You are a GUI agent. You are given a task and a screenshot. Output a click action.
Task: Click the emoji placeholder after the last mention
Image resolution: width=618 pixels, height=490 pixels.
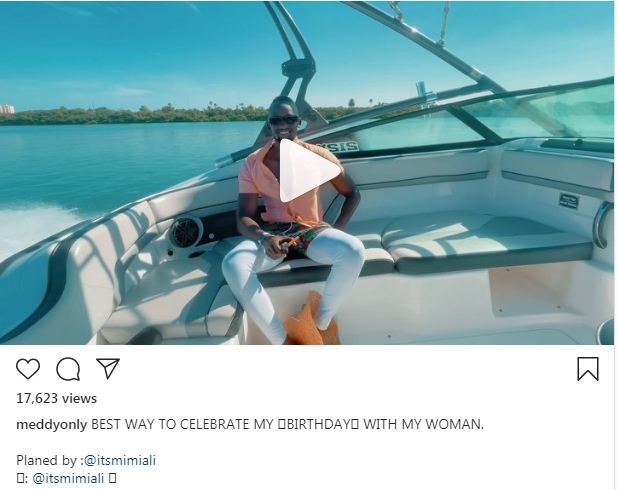[113, 478]
